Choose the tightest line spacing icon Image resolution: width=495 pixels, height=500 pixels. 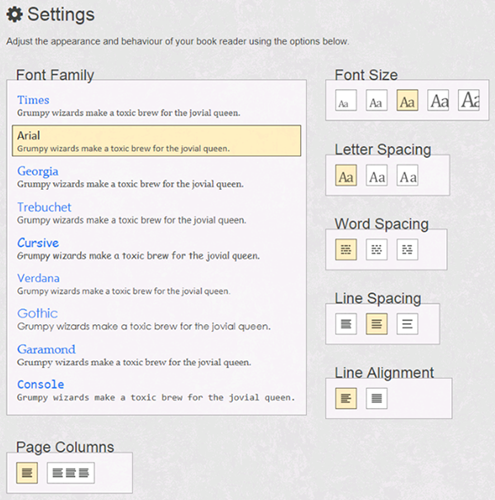[x=346, y=324]
